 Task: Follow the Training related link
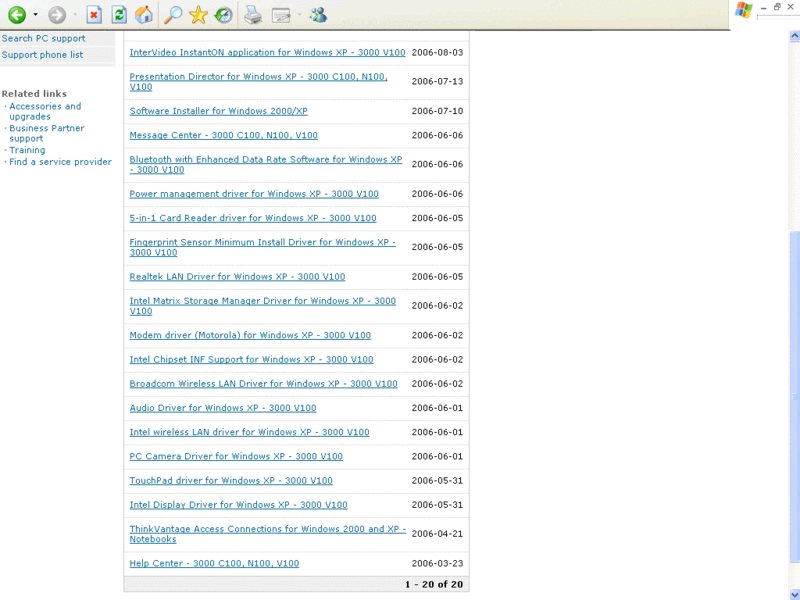point(27,150)
